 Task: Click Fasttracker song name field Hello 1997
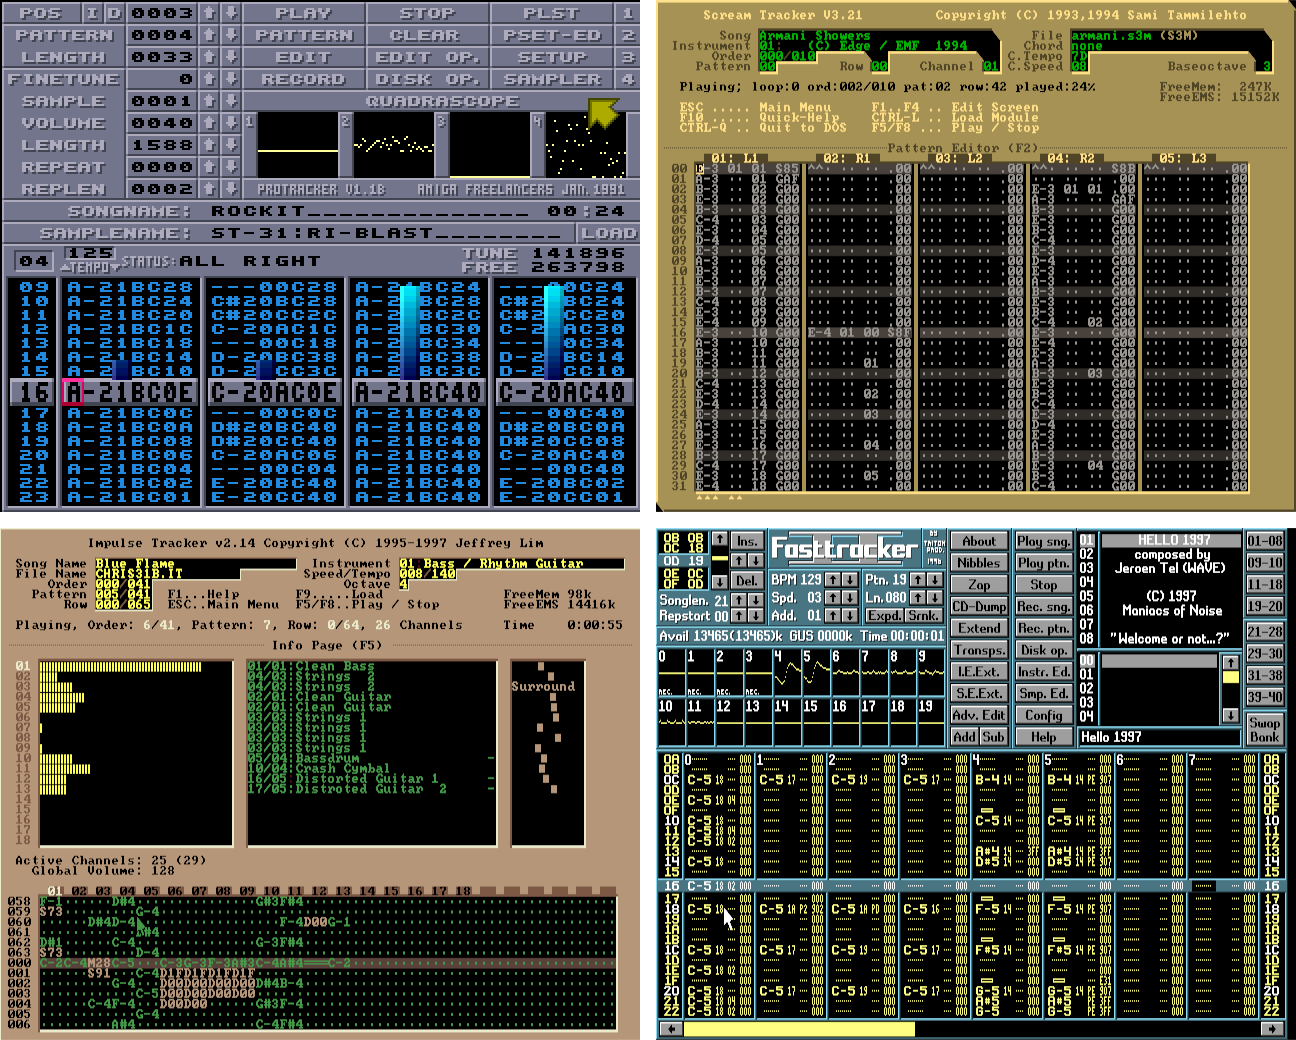(1160, 737)
